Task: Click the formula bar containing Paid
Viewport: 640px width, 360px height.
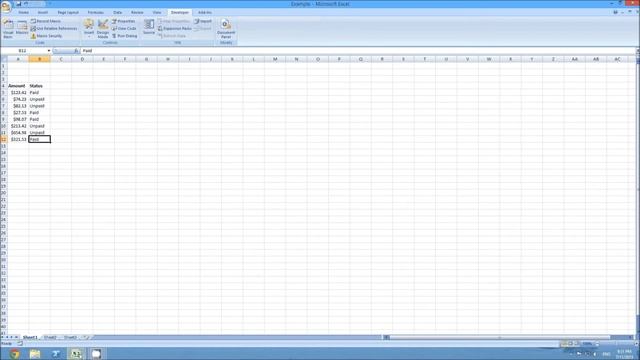Action: tap(357, 51)
